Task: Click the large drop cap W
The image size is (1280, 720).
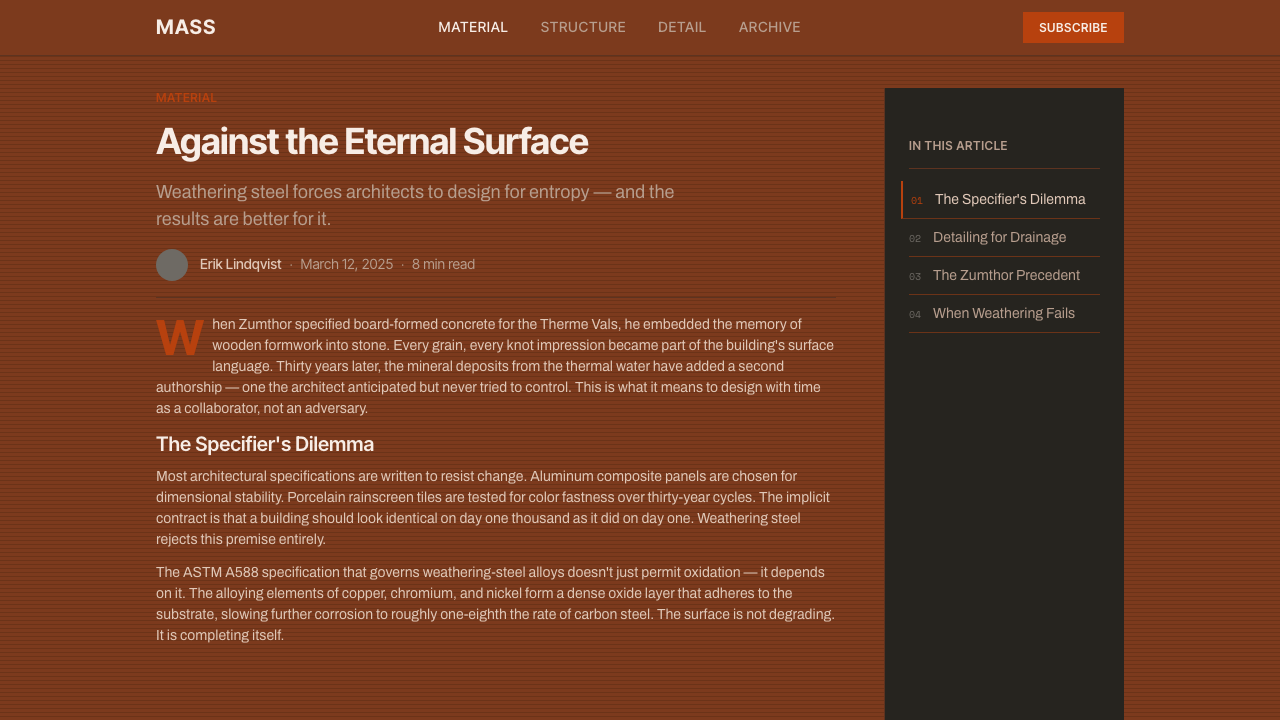Action: [180, 339]
